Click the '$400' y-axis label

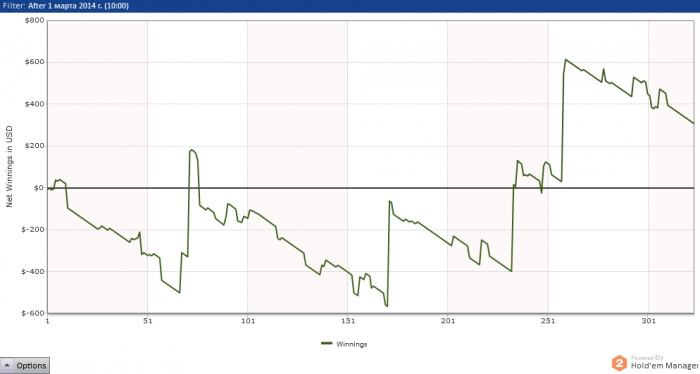point(35,104)
